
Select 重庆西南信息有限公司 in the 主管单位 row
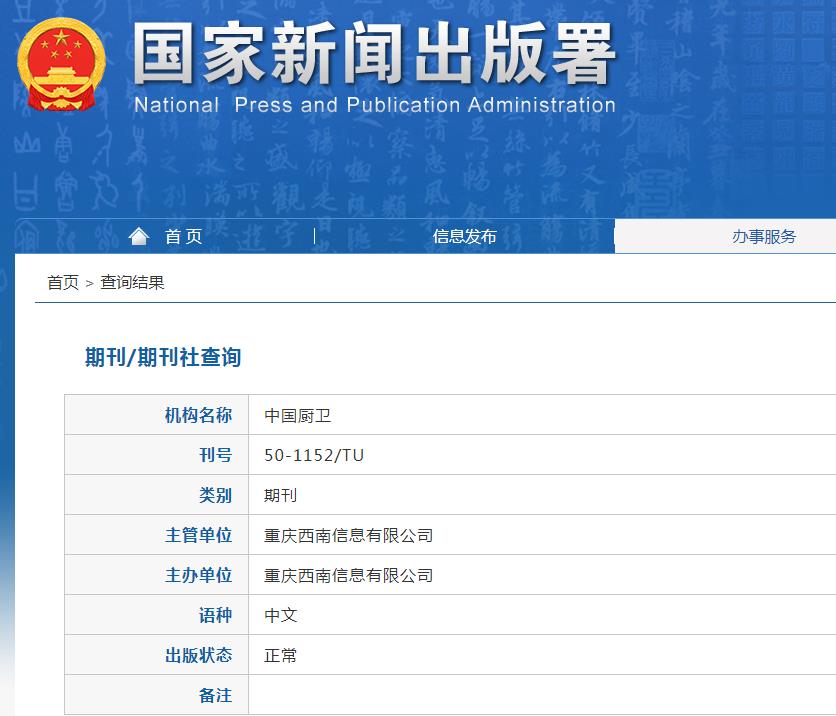(x=345, y=534)
